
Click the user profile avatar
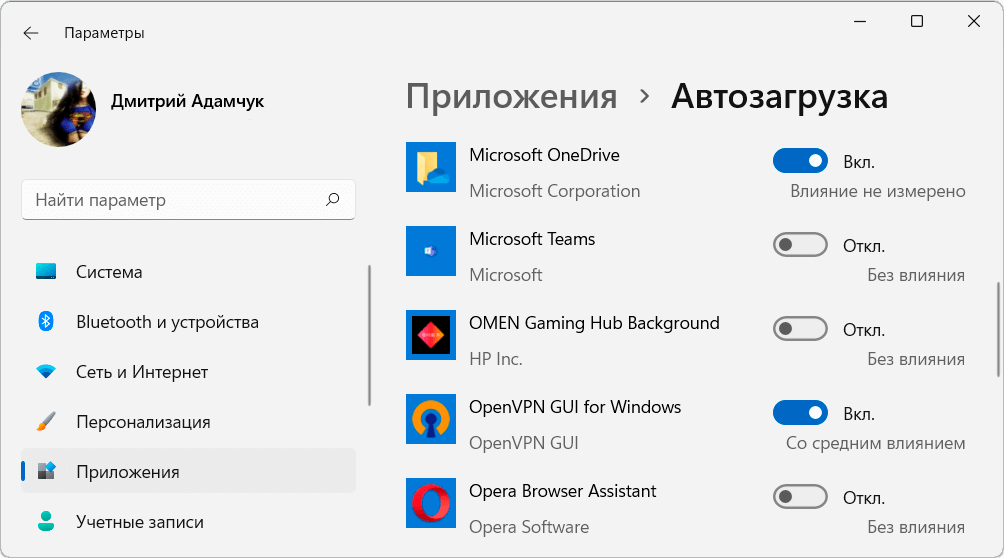point(59,109)
